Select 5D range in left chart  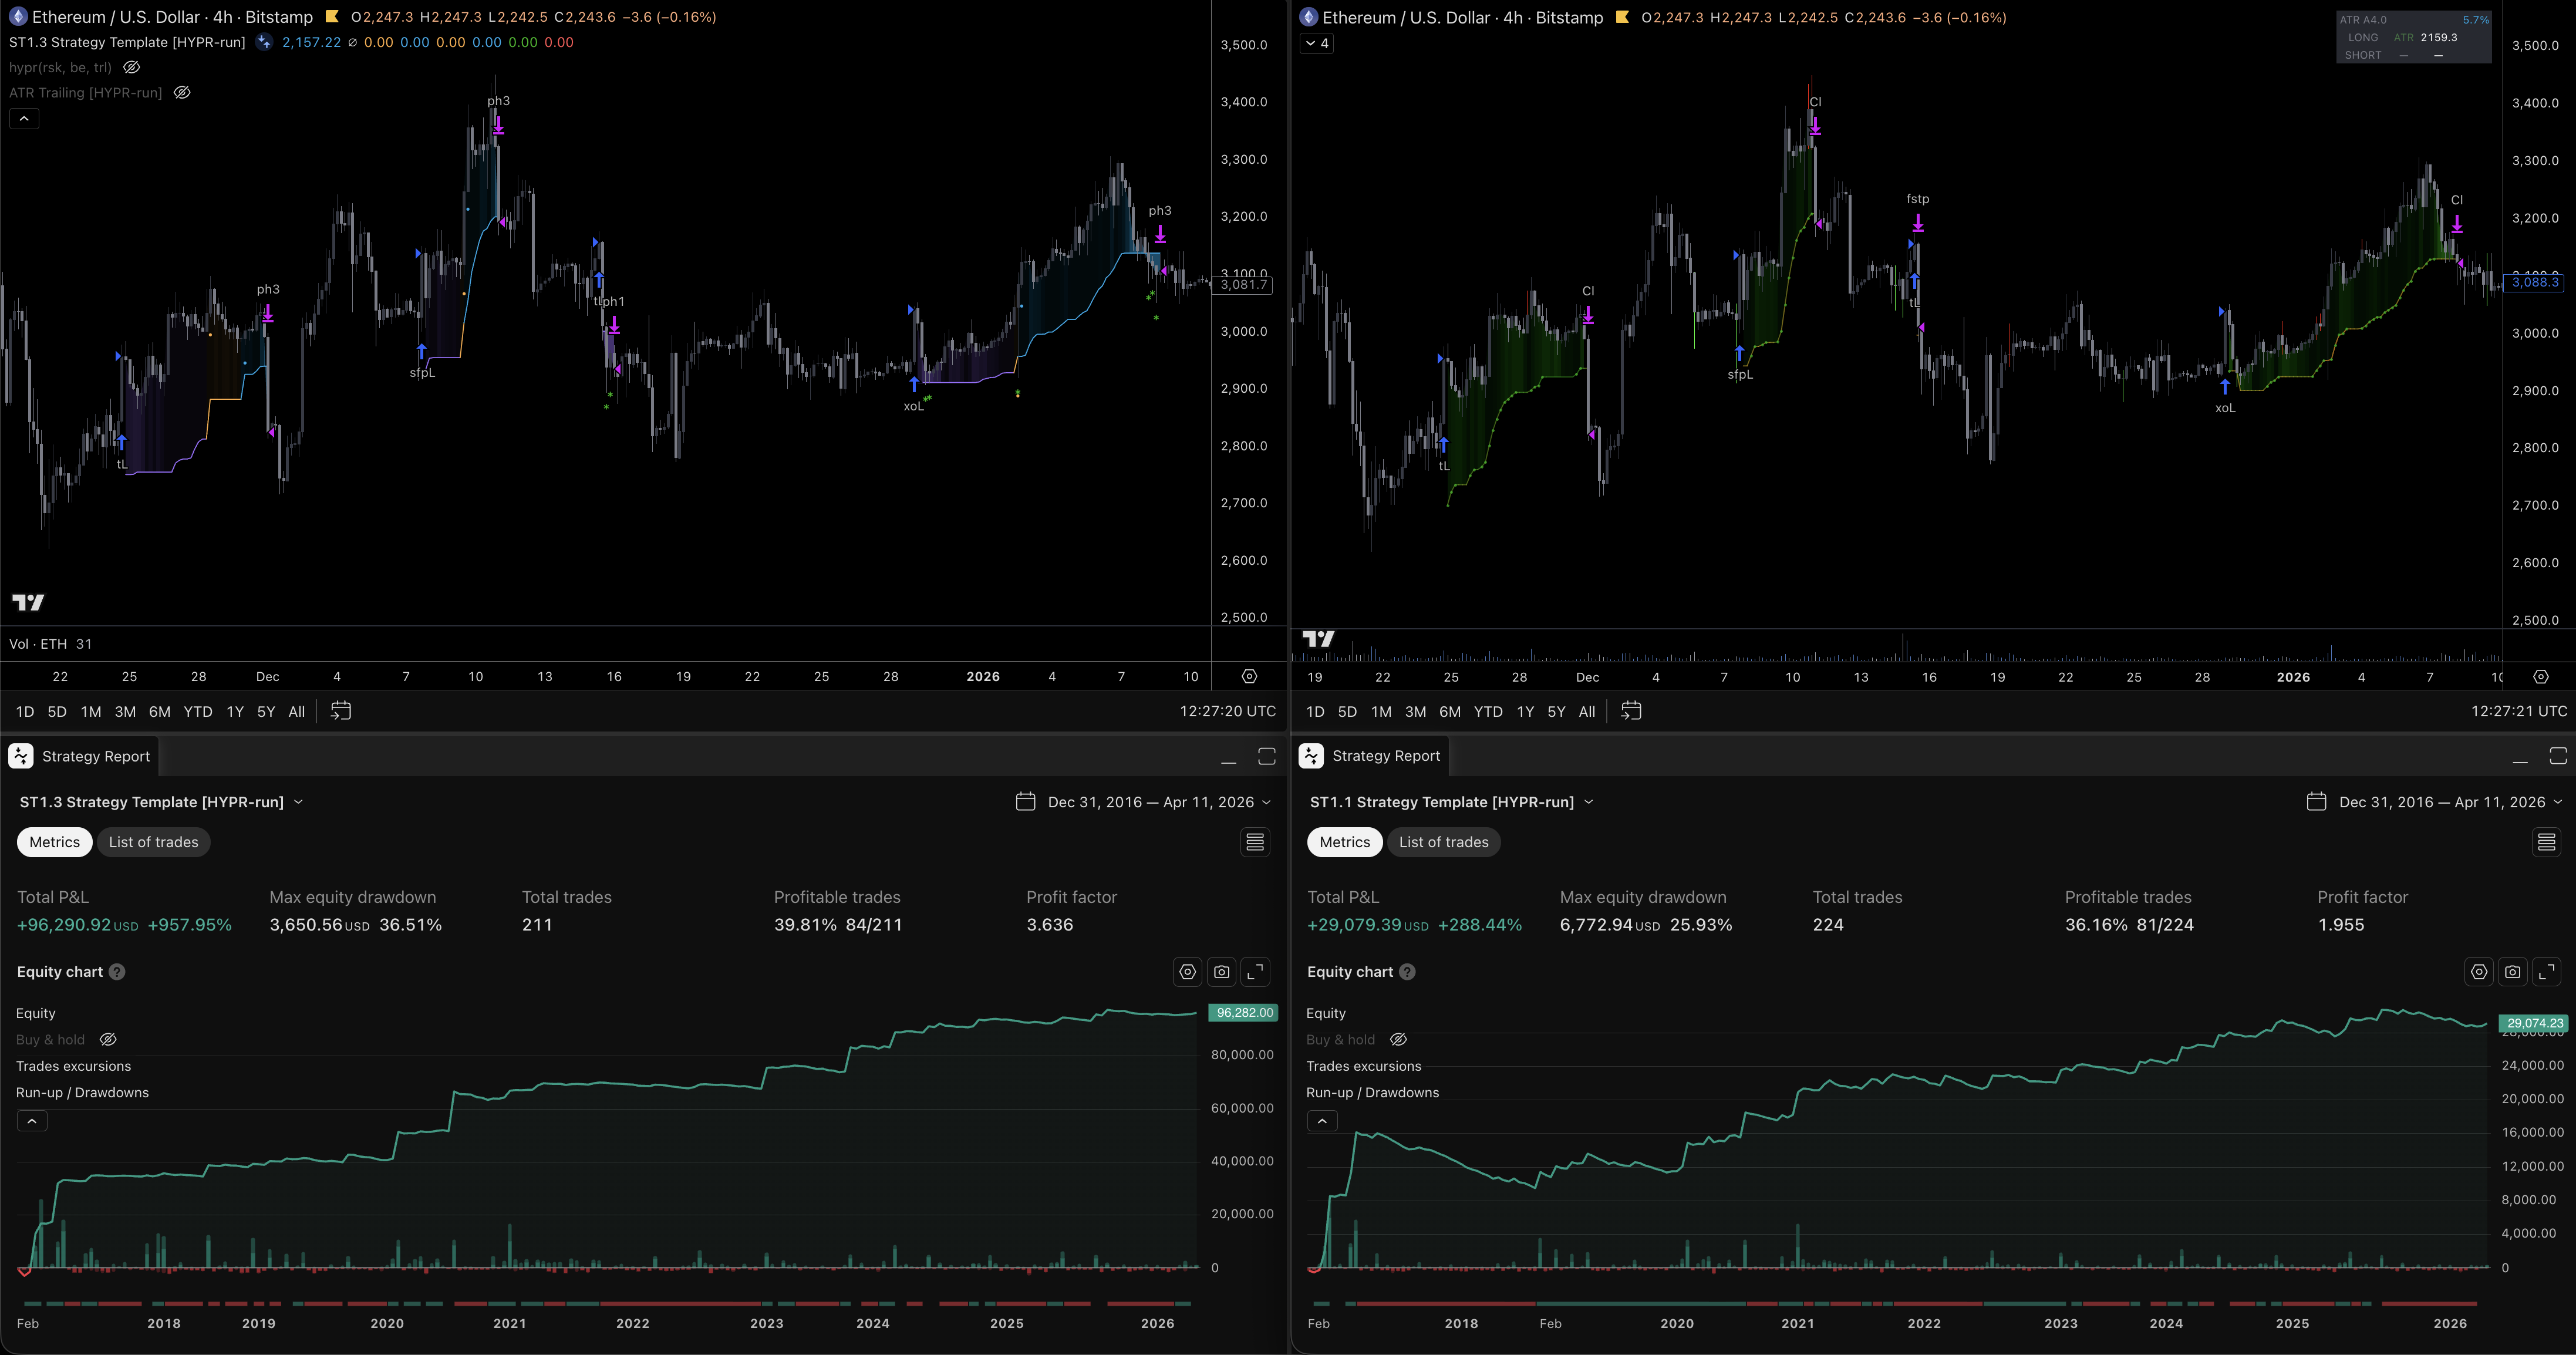(x=57, y=712)
